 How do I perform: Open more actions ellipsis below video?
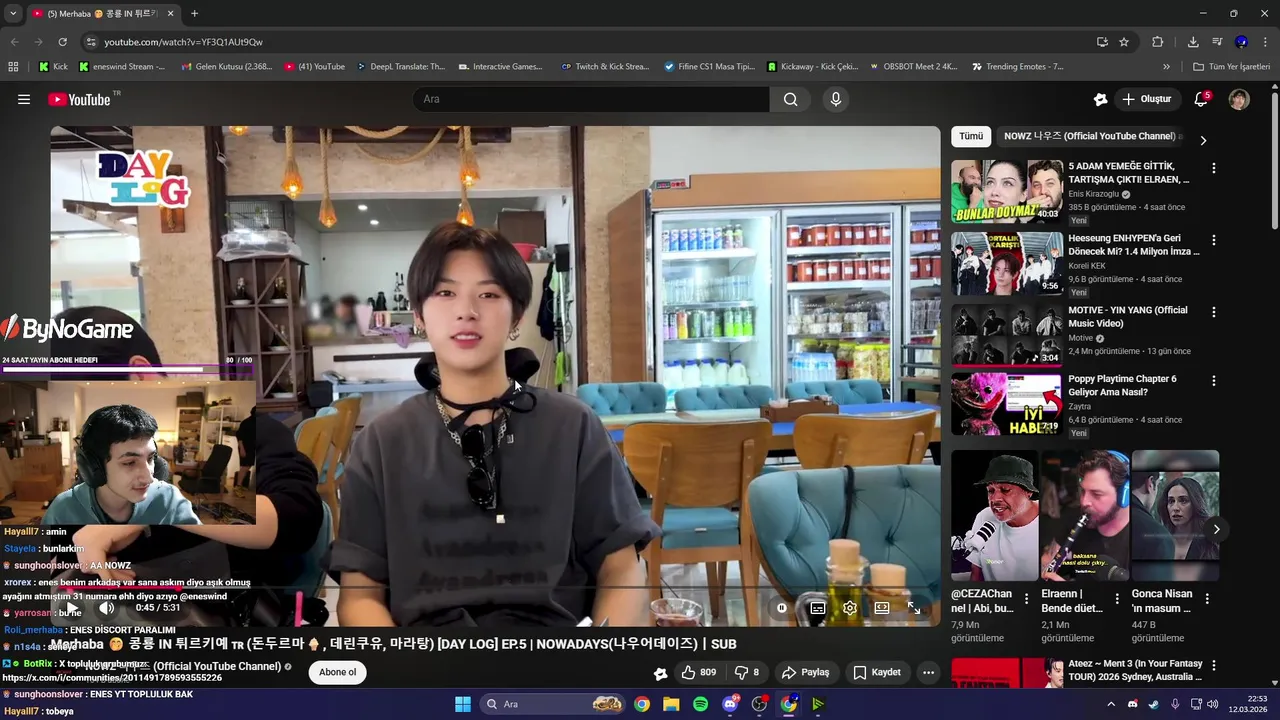928,672
